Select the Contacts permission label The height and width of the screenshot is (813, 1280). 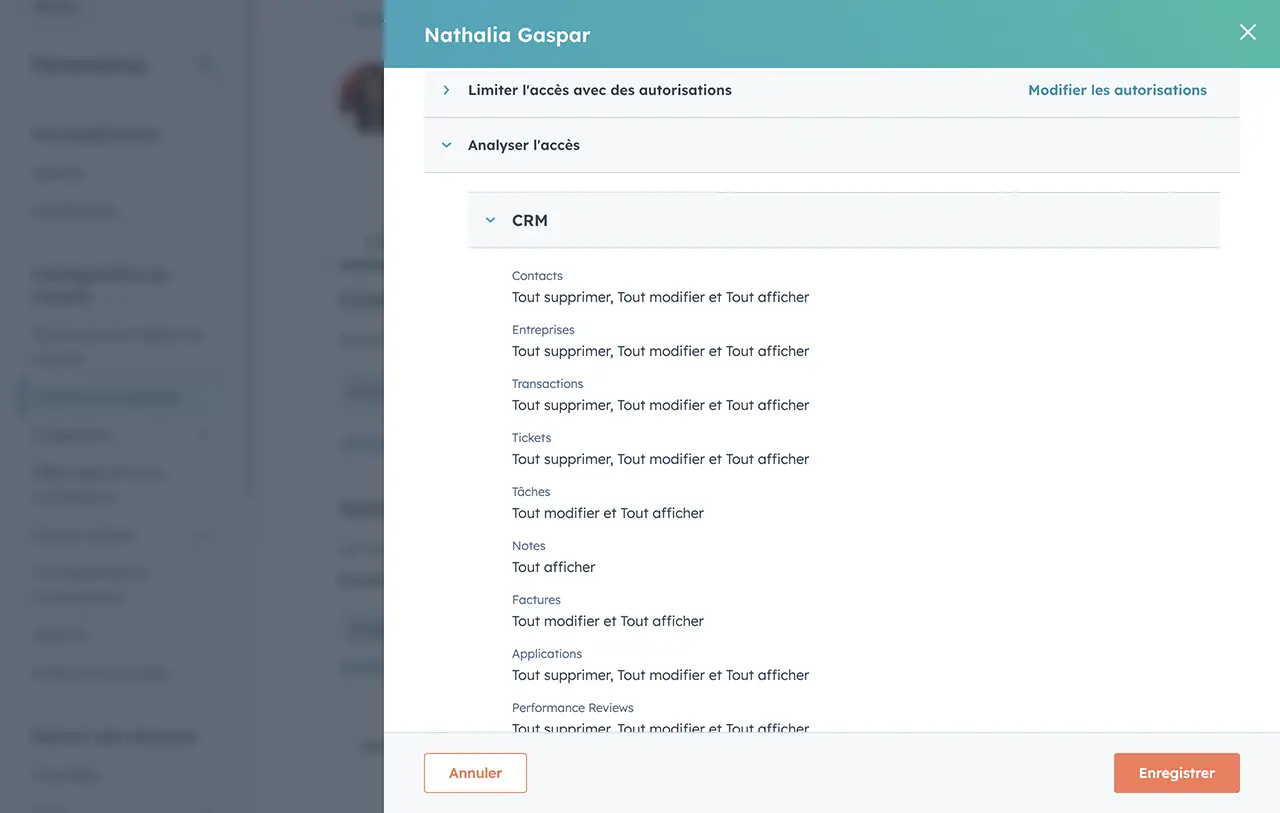click(537, 276)
